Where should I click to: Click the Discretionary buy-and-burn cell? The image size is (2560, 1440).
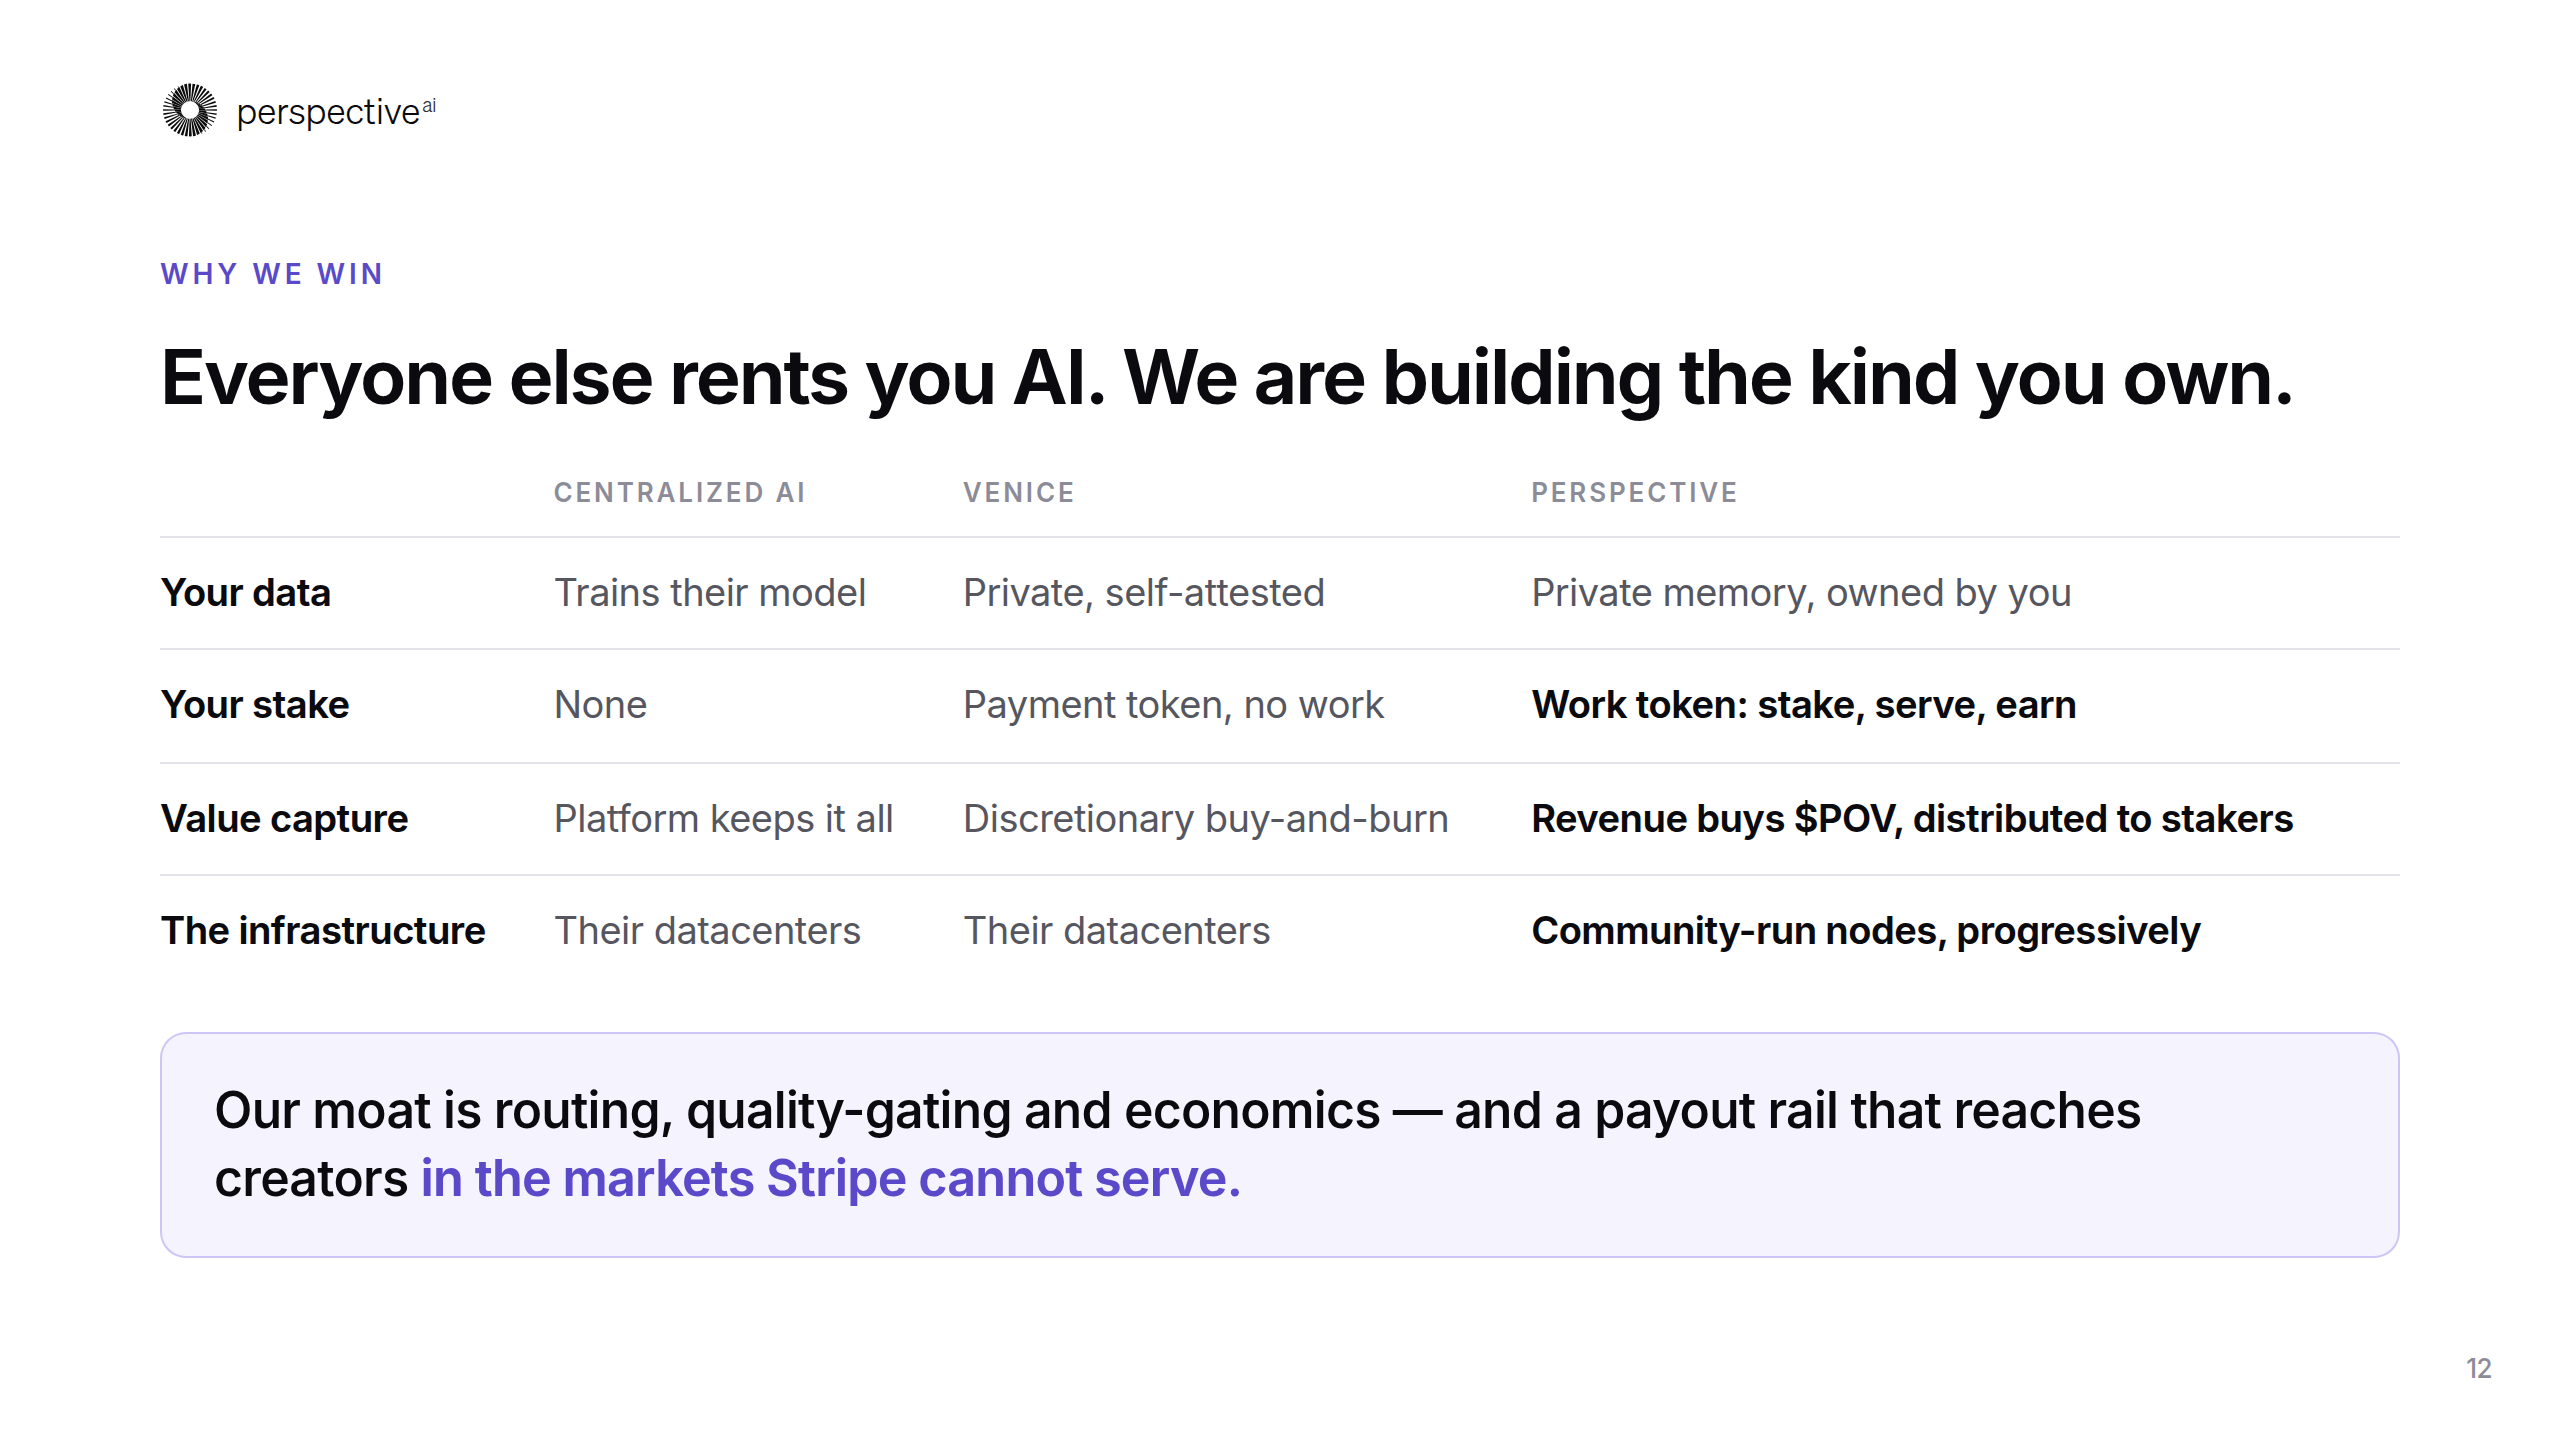(1206, 819)
